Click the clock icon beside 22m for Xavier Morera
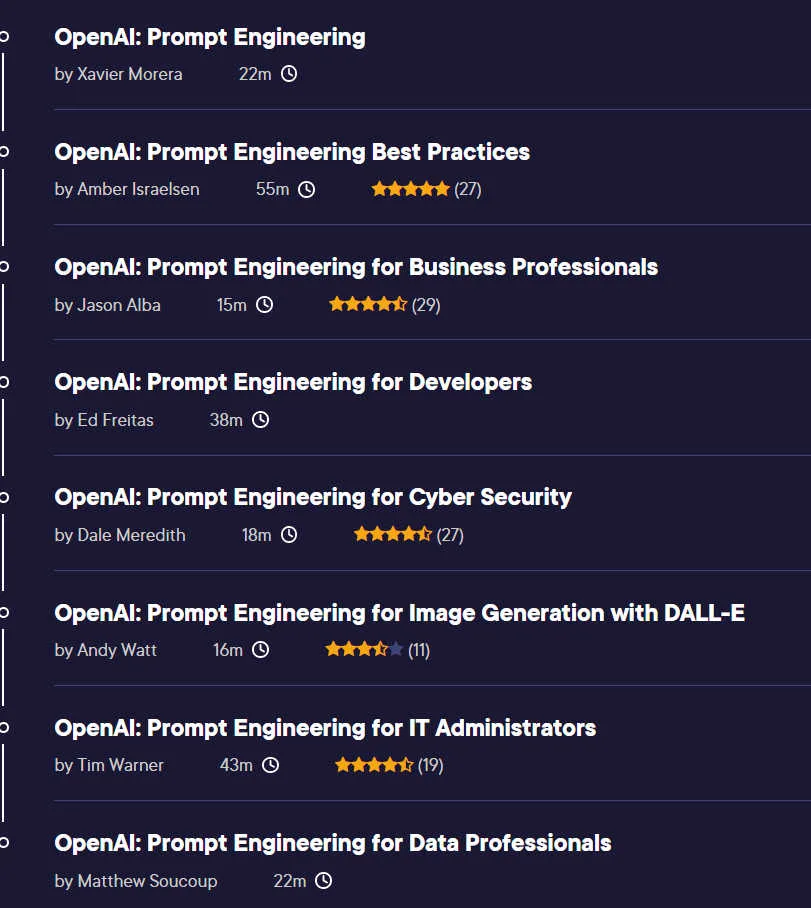Viewport: 811px width, 908px height. point(288,74)
